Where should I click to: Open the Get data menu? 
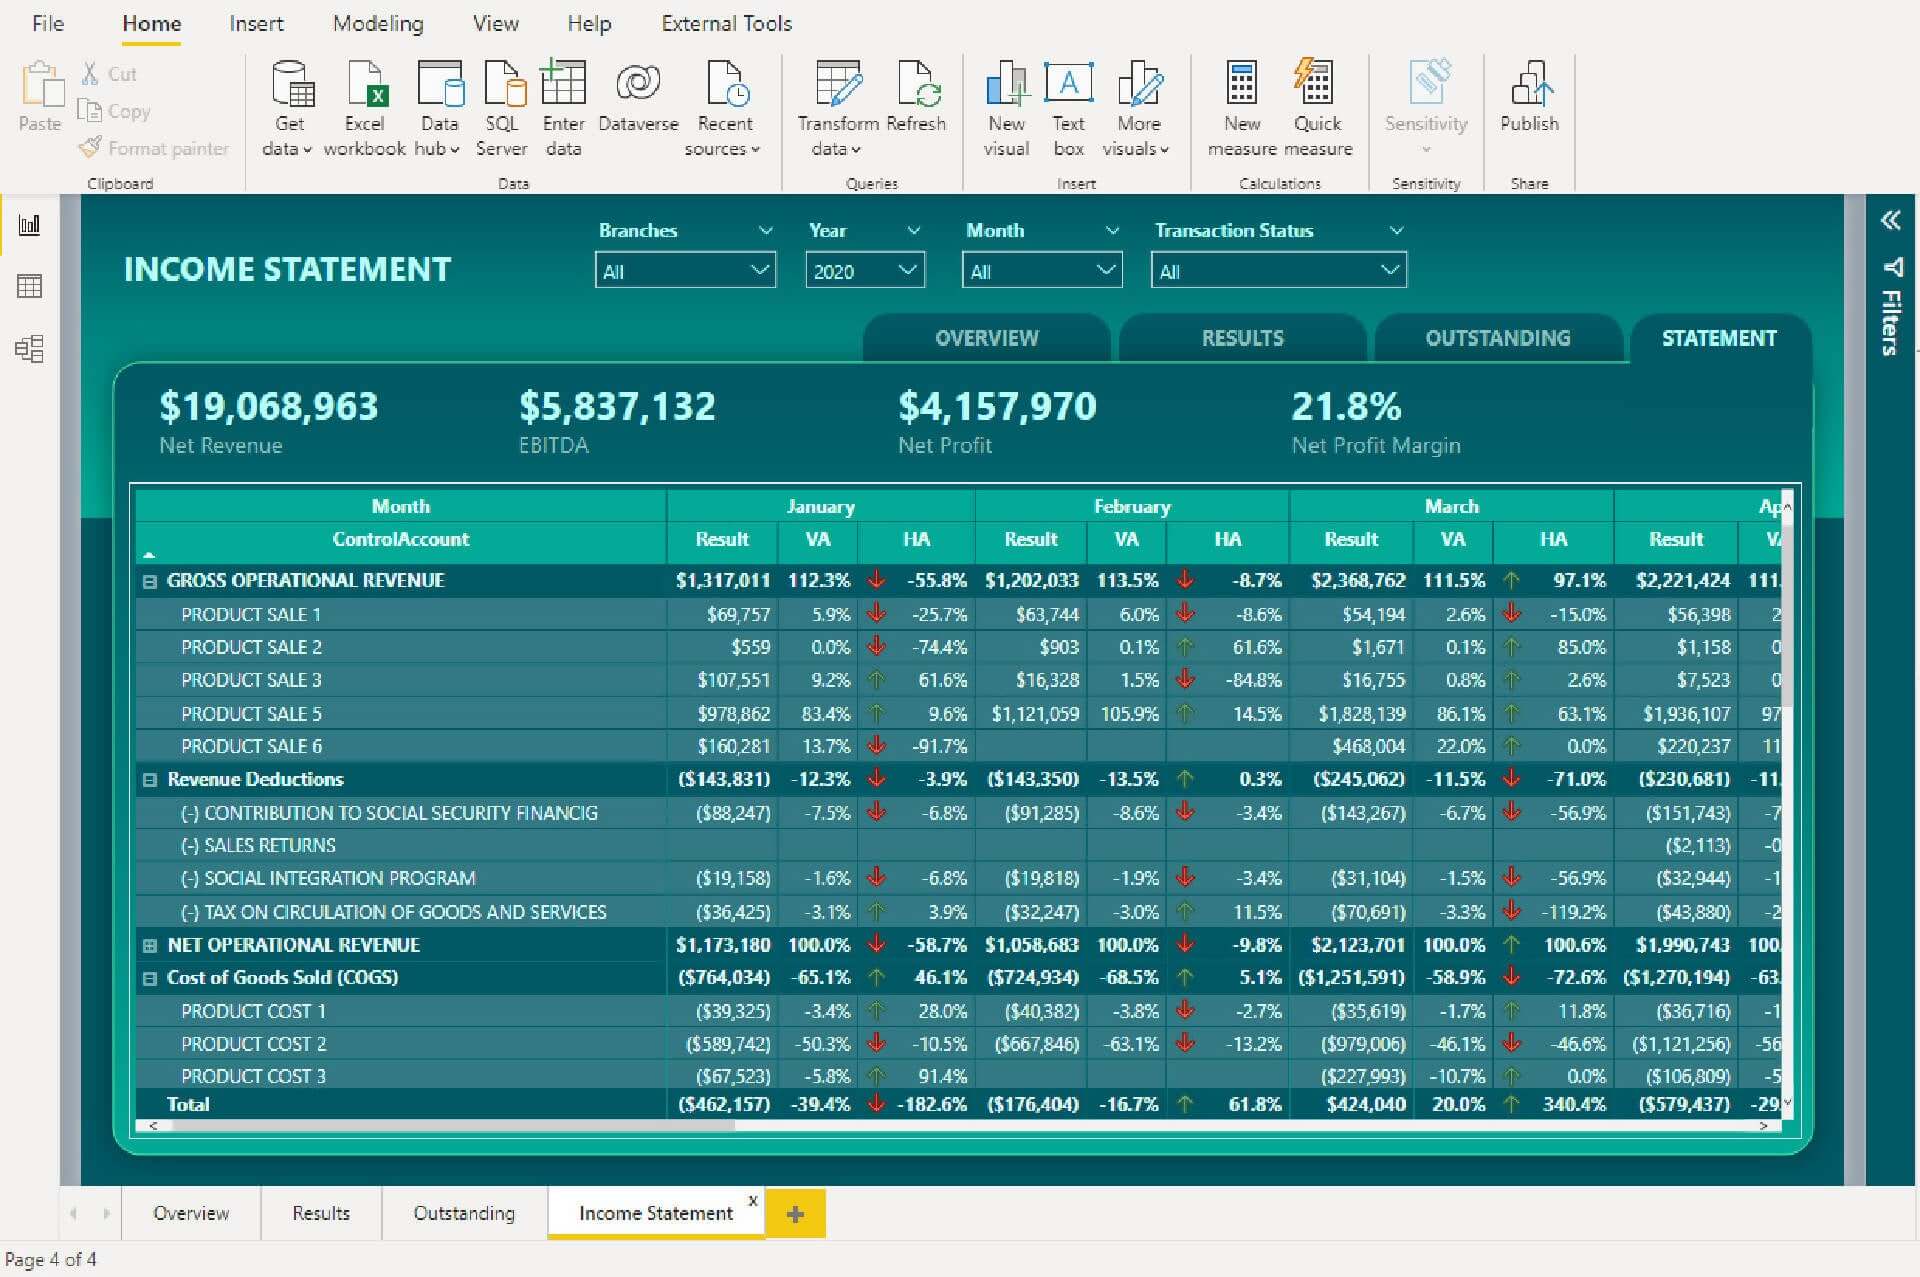tap(289, 105)
